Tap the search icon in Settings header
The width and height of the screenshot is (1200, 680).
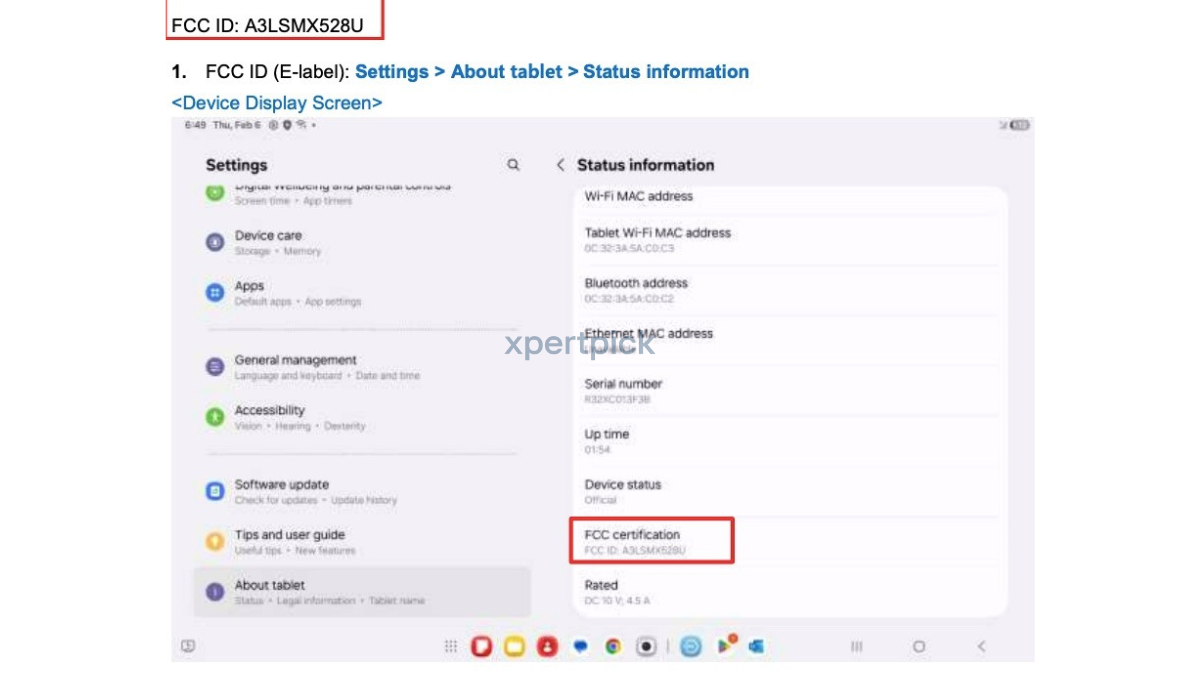click(x=513, y=165)
